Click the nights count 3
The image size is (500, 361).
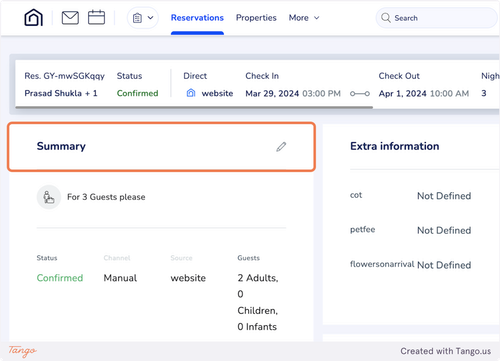(484, 93)
